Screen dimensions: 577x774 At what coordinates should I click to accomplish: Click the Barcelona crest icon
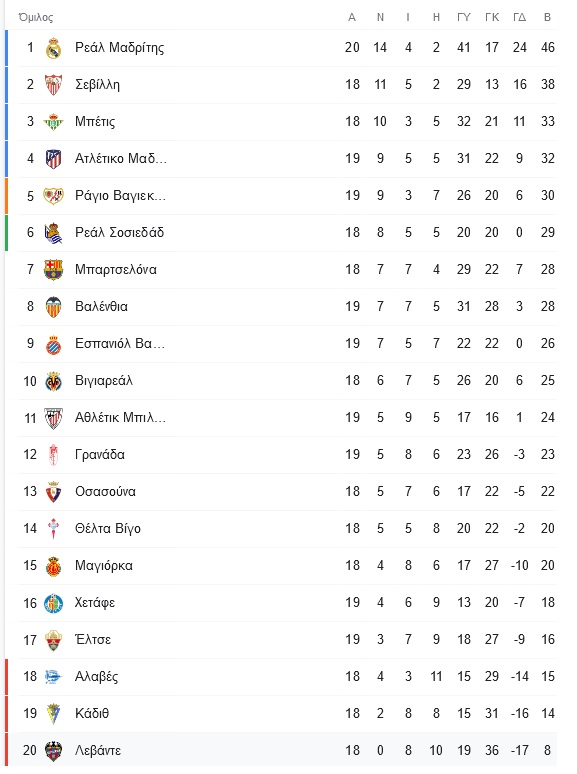click(x=53, y=270)
